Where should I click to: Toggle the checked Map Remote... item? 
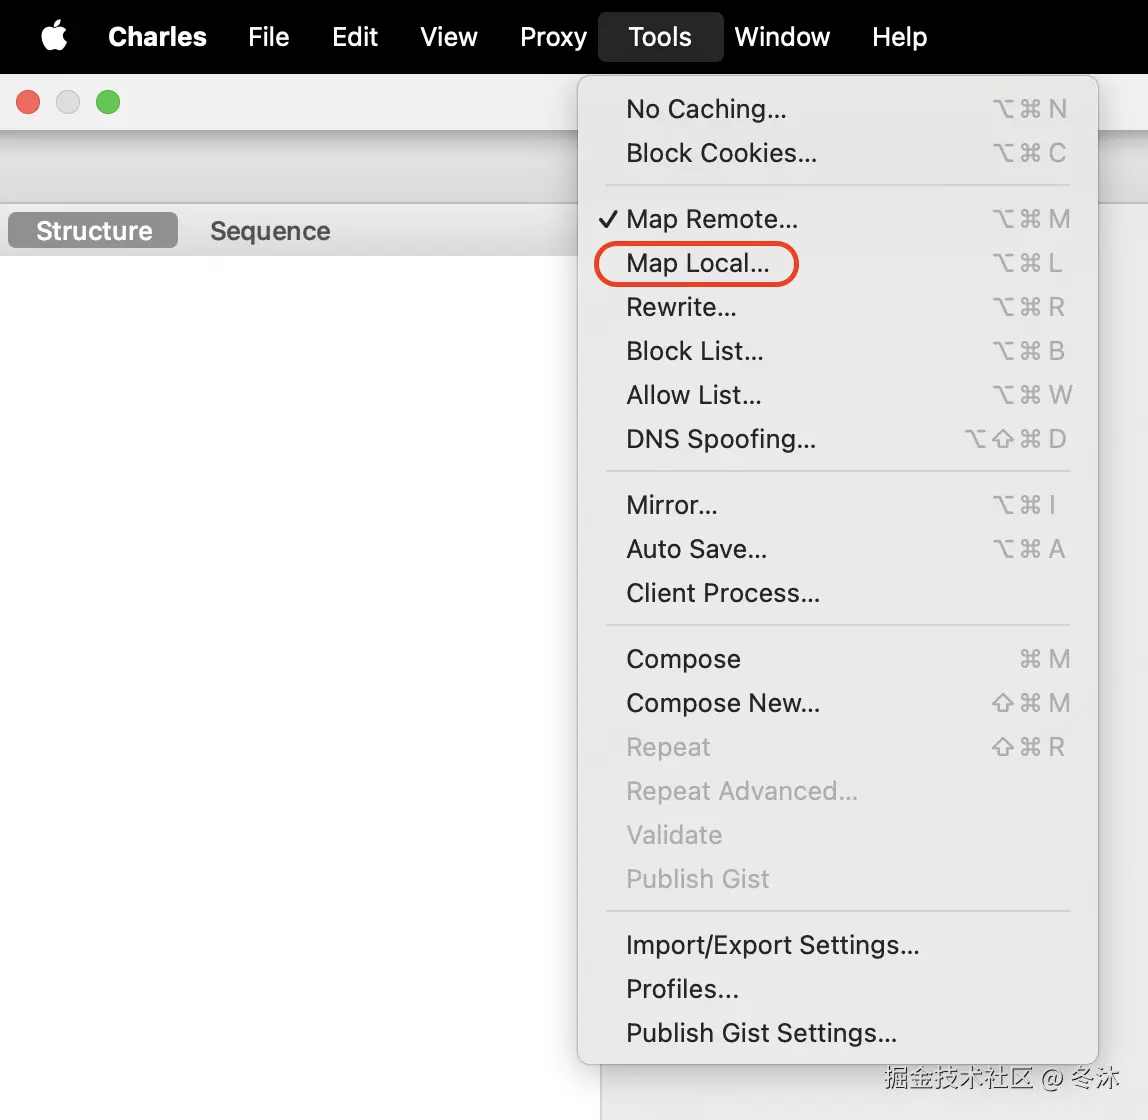(x=838, y=219)
